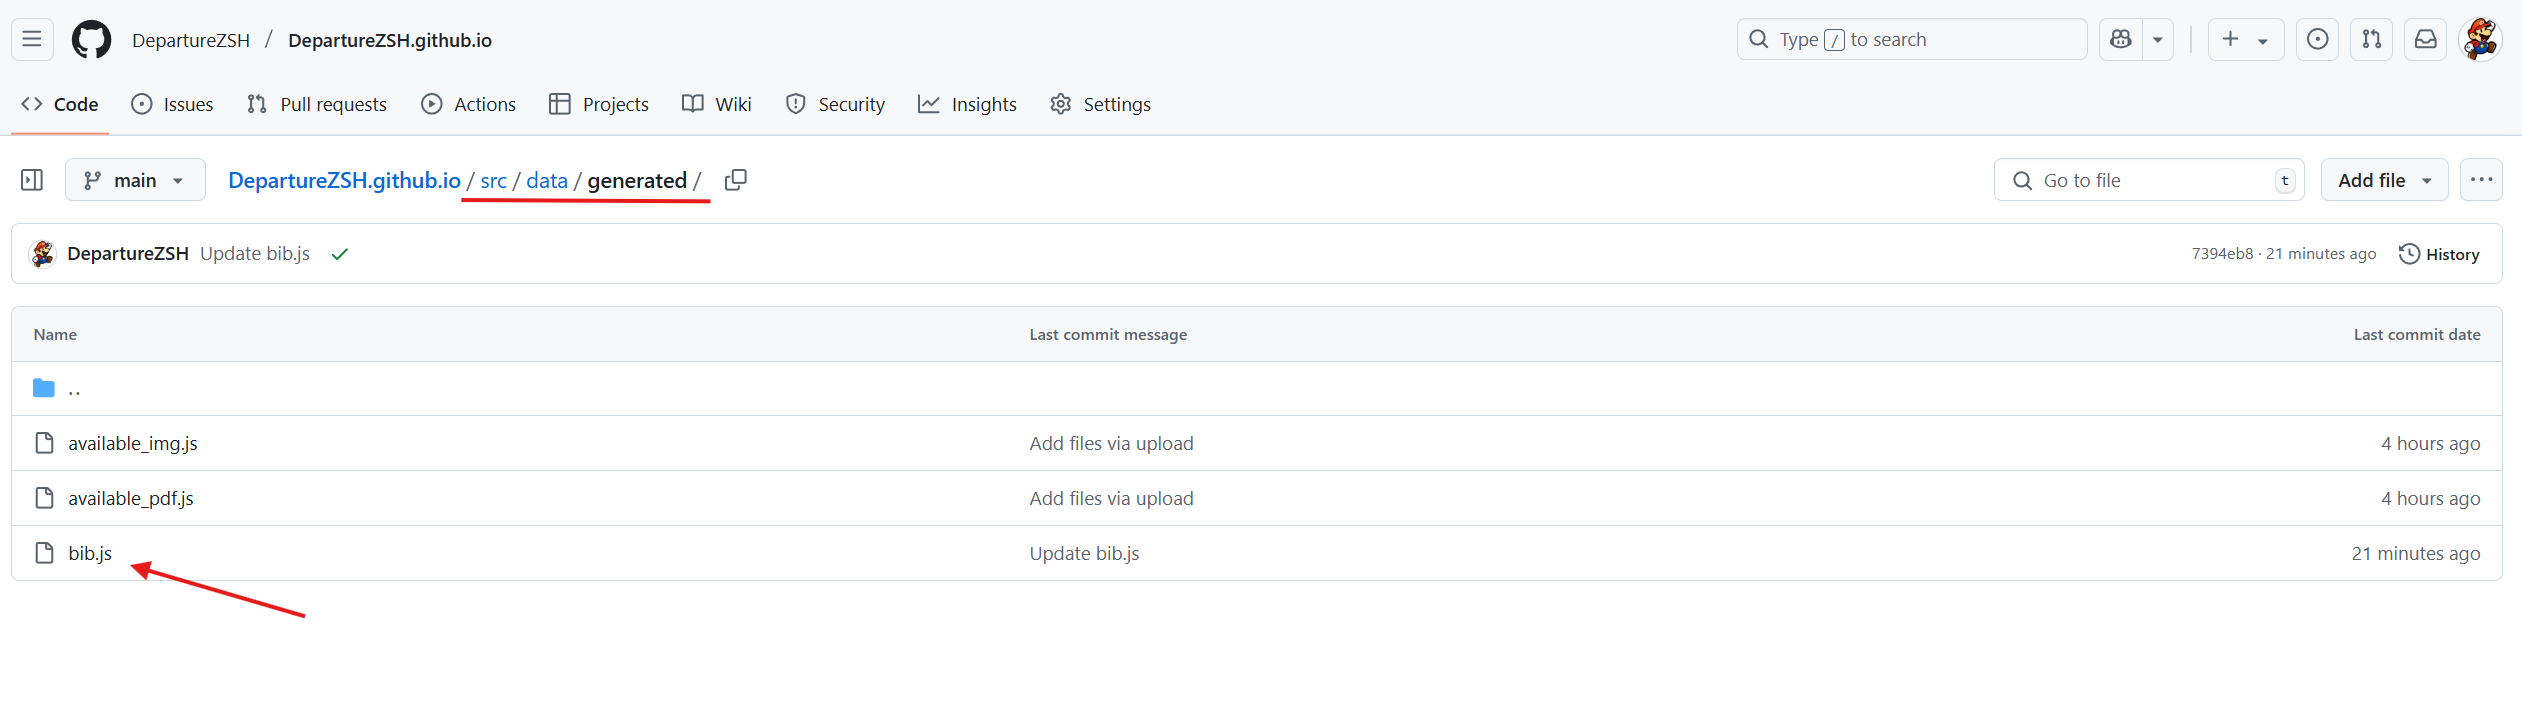This screenshot has width=2522, height=719.
Task: Click the file icon beside available_pdf.js
Action: pos(44,498)
